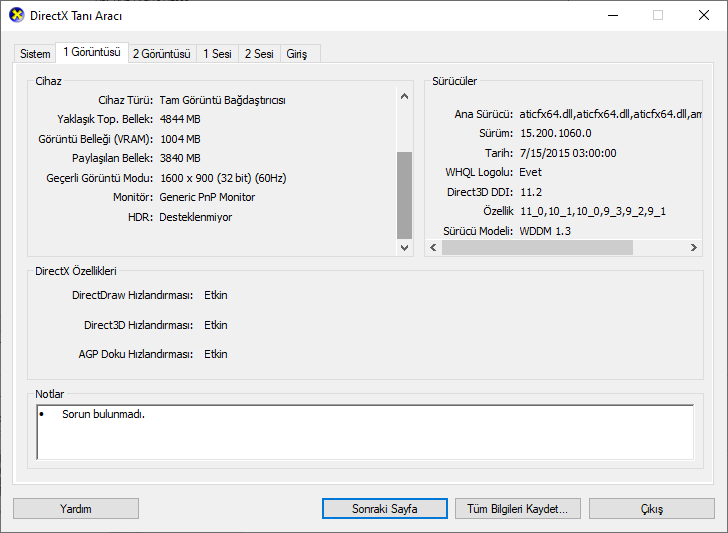
Task: Click 'Etkin' next to Direct3D Hızlandırması
Action: click(216, 325)
